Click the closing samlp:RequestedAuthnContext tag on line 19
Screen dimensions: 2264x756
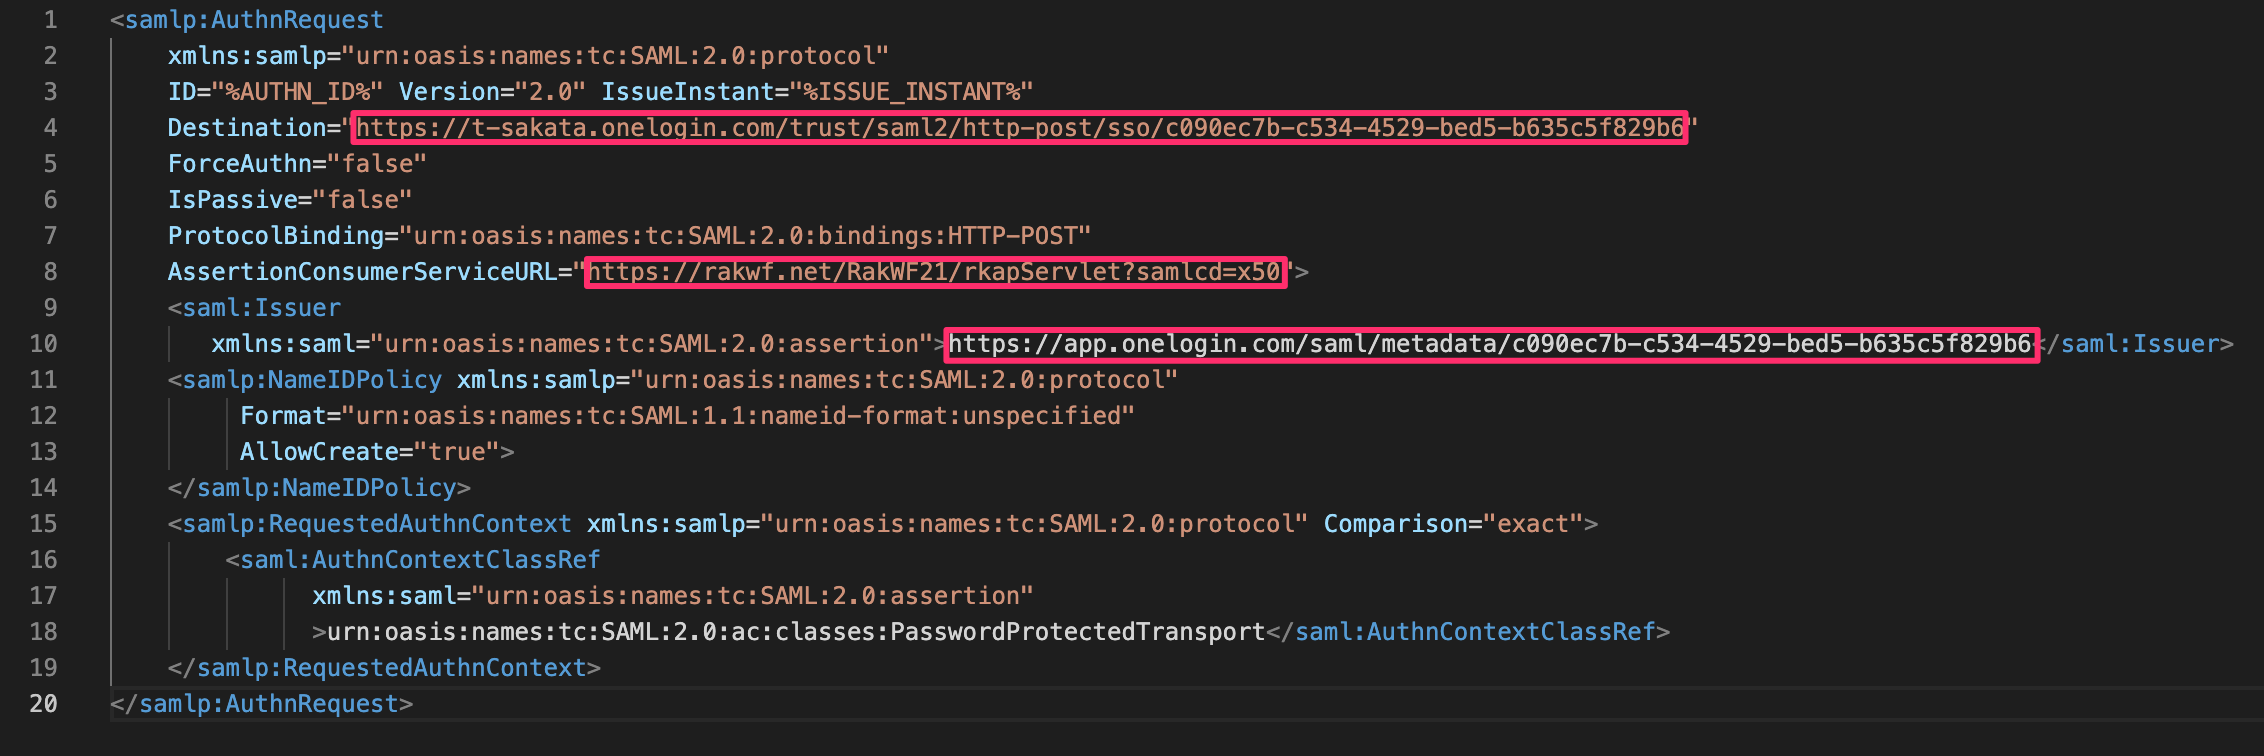coord(385,668)
